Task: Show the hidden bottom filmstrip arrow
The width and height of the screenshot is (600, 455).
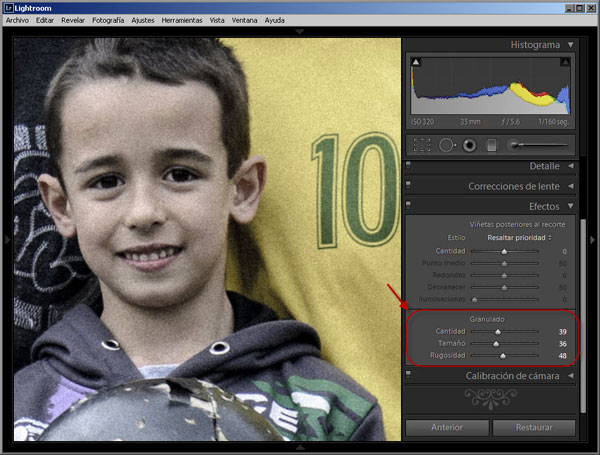Action: (300, 447)
